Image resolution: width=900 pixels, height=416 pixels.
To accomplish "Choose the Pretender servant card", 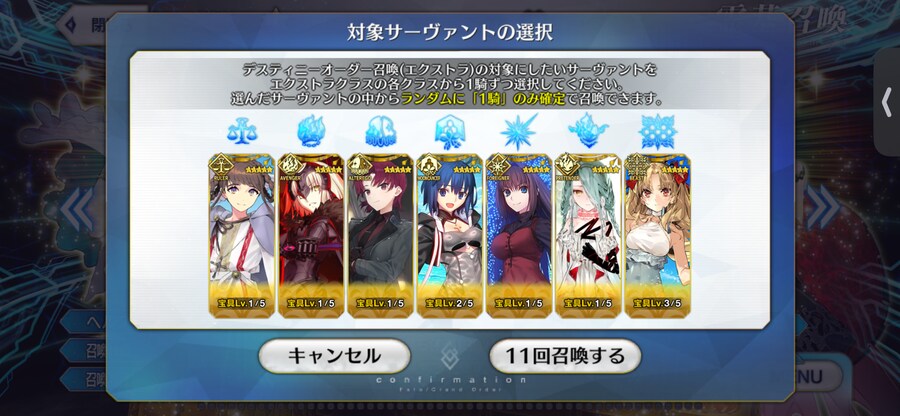I will (588, 235).
